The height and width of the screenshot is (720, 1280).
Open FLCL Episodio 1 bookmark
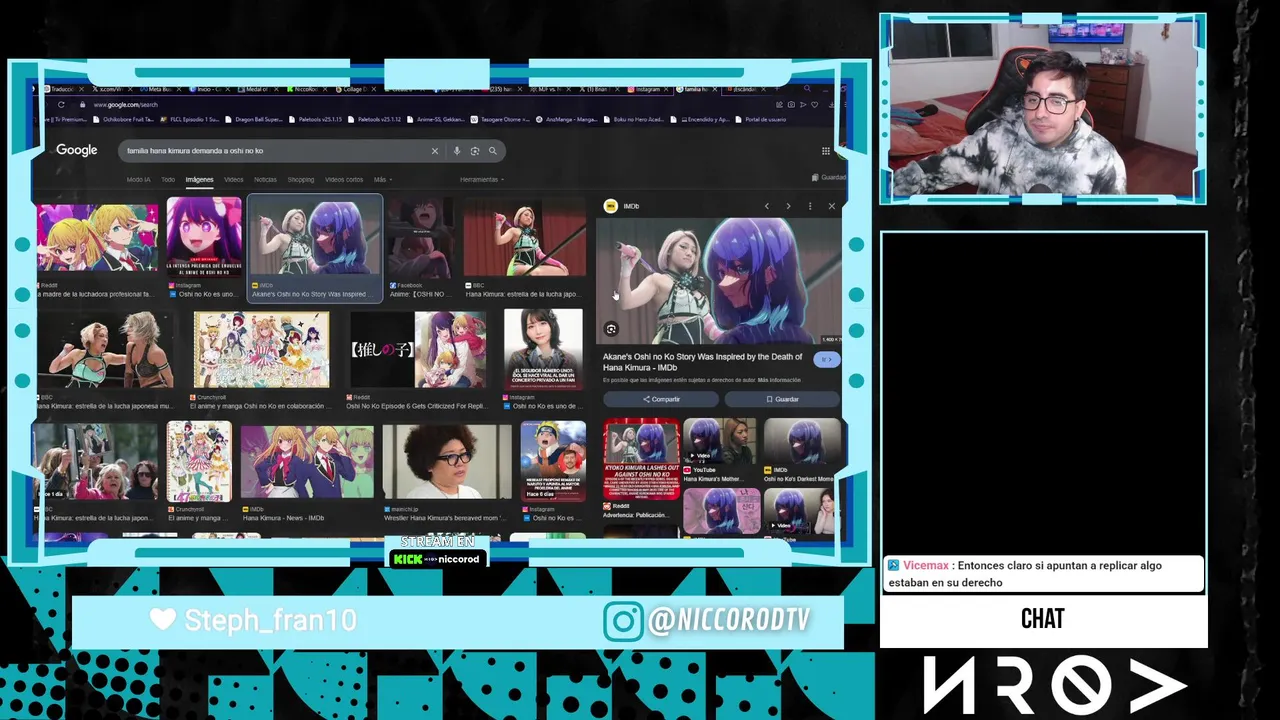[190, 119]
